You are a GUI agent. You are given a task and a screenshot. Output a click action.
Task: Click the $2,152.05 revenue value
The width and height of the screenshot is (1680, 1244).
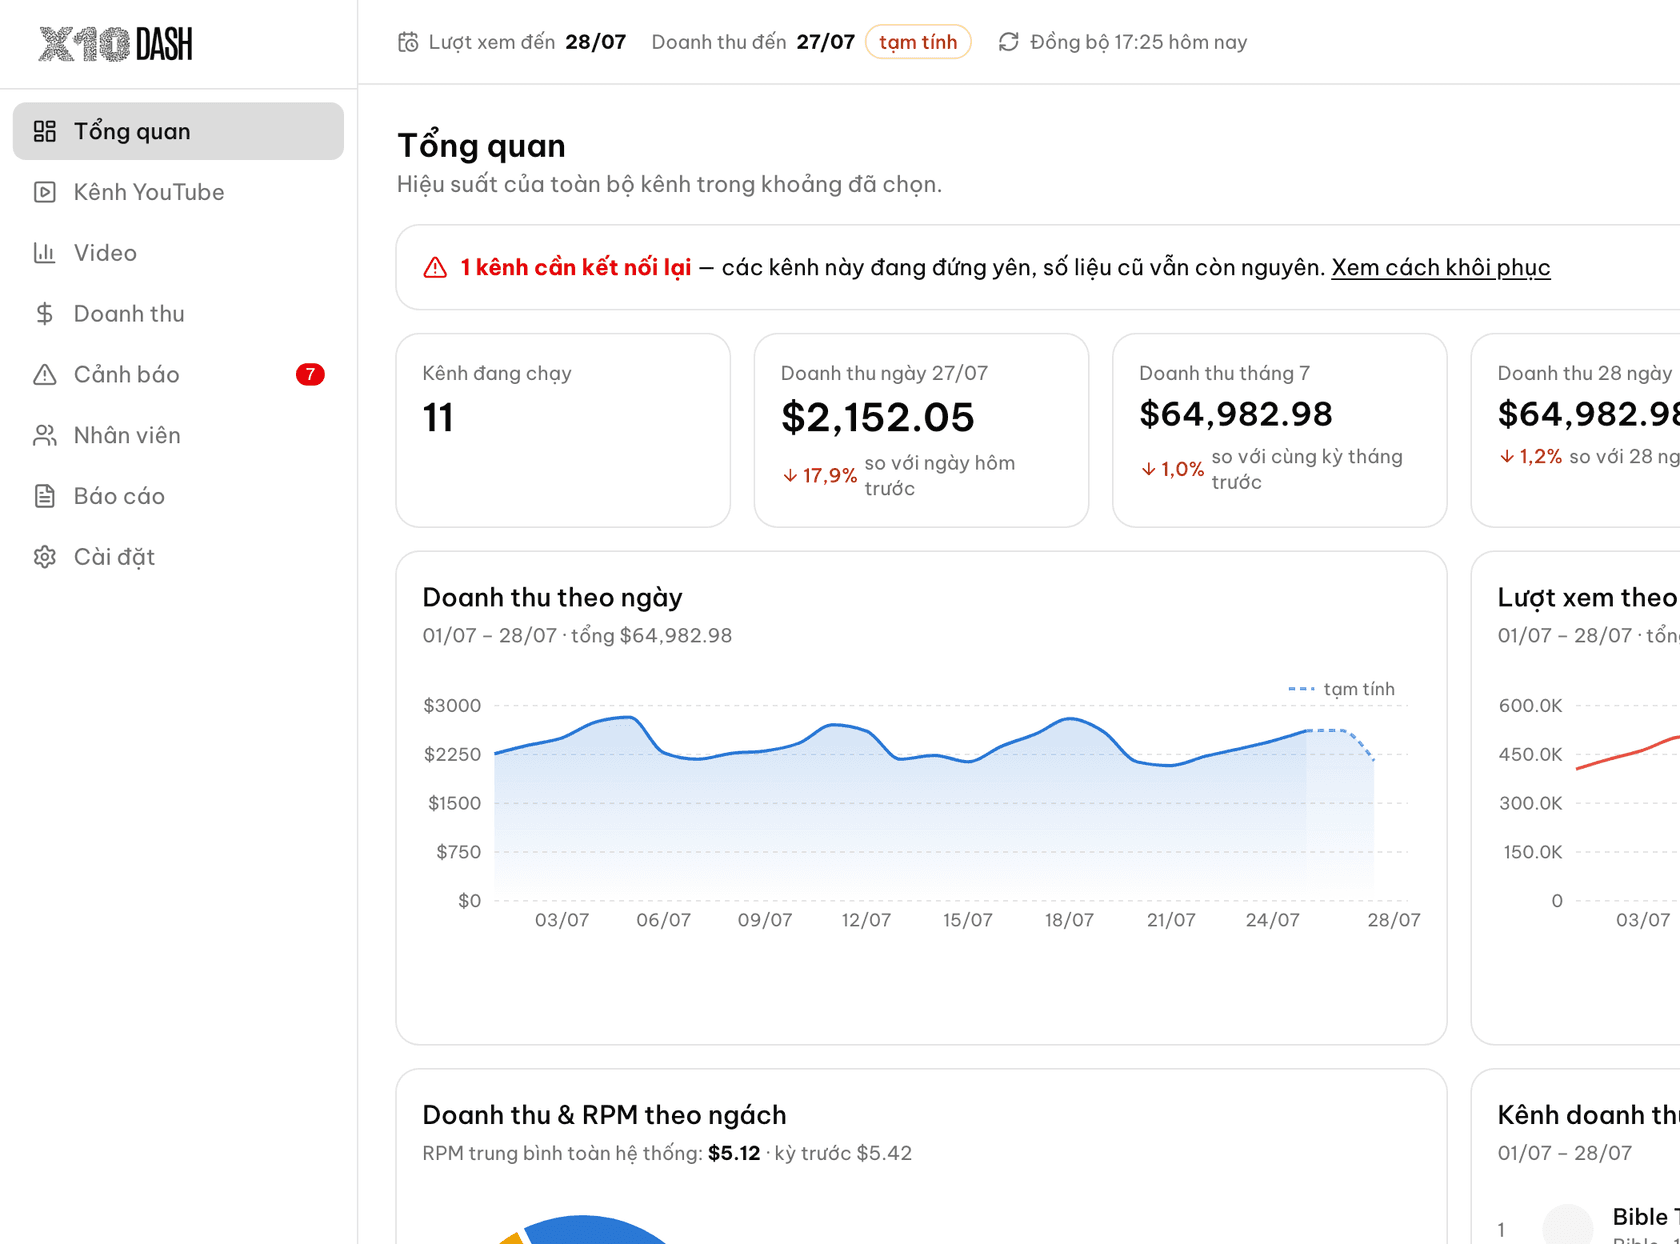(877, 417)
